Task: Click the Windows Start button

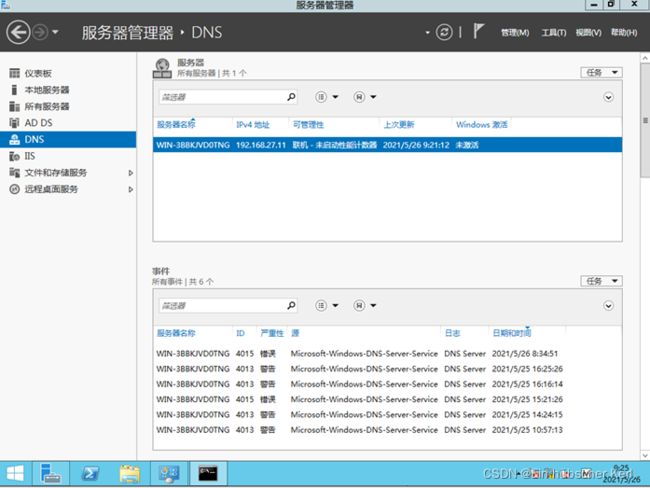Action: [x=15, y=473]
